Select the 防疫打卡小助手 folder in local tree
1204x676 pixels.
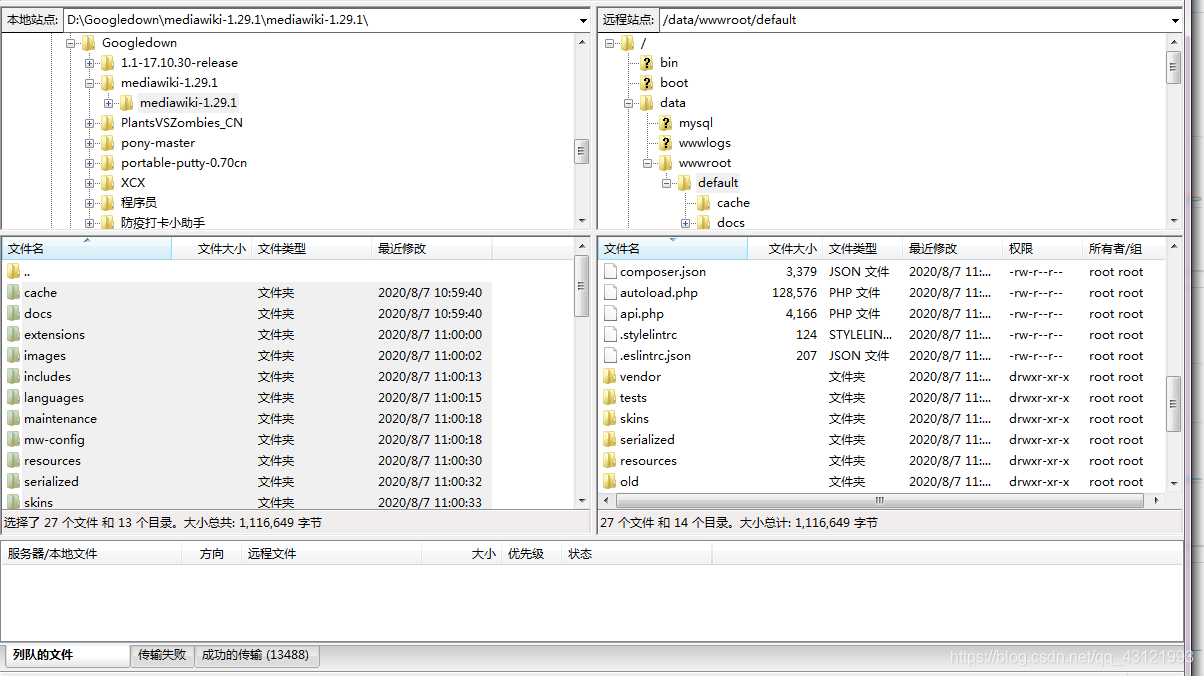[163, 223]
